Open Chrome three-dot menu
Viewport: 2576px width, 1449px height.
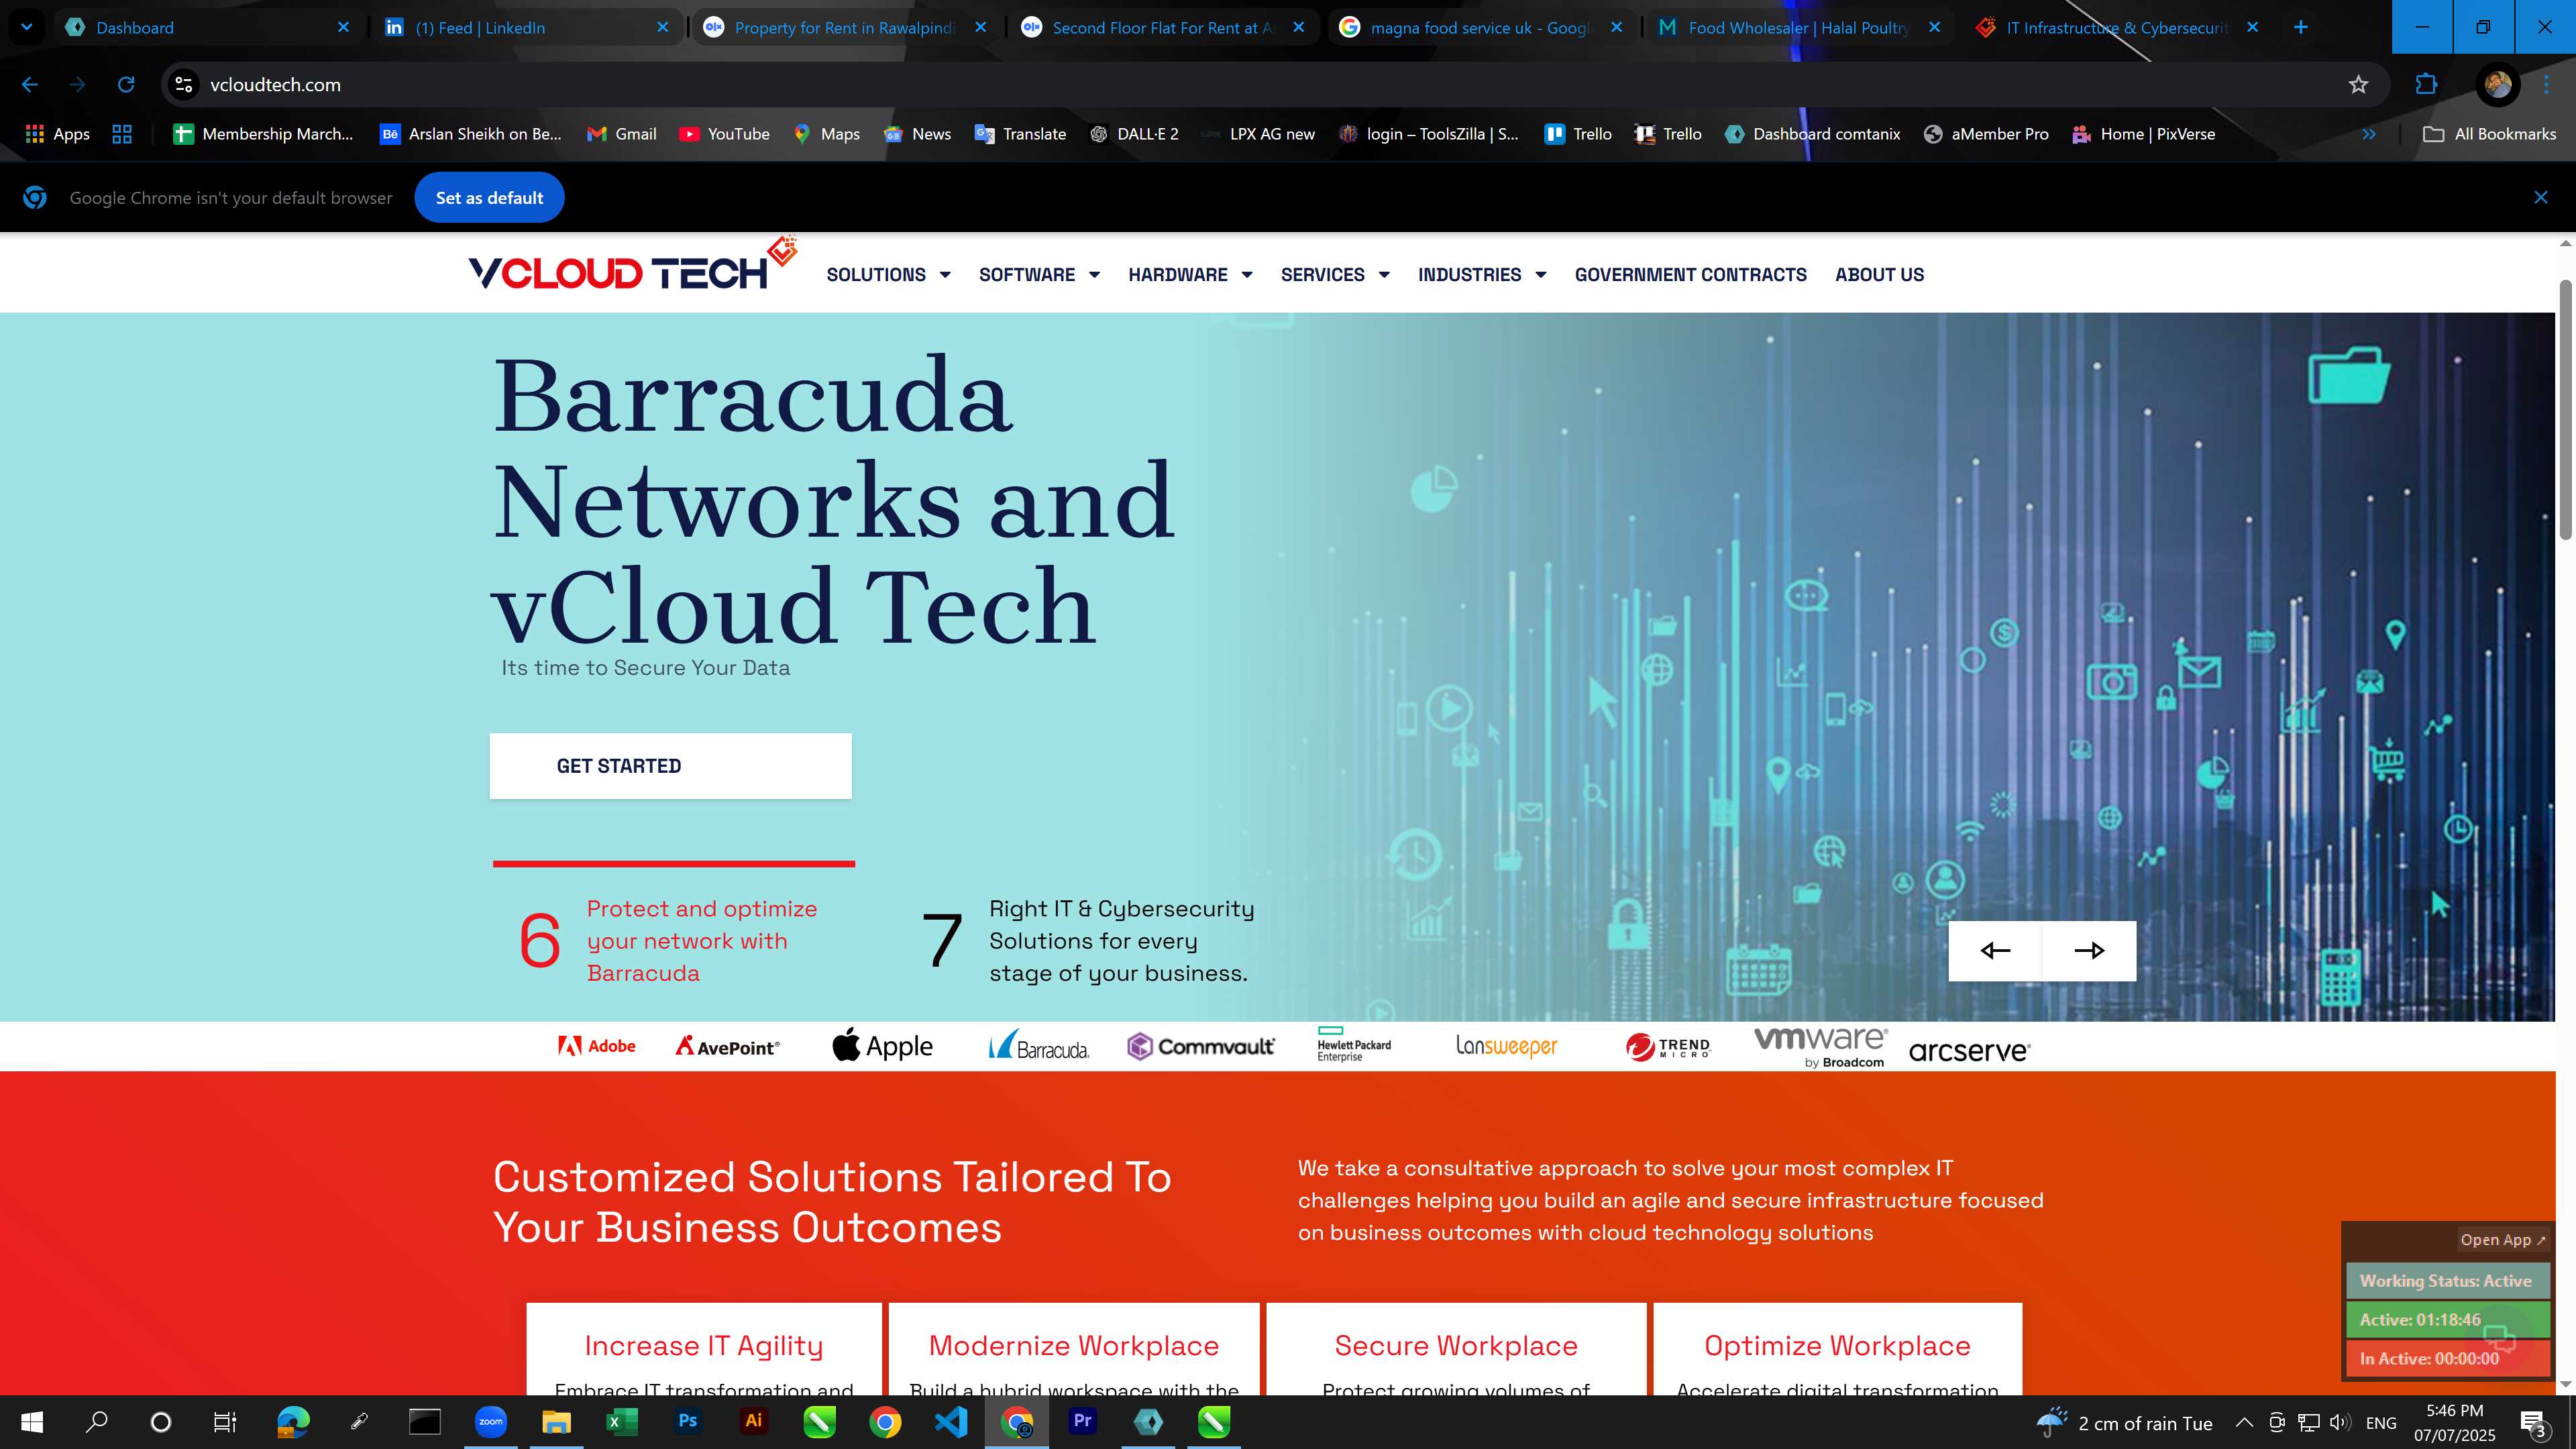(2546, 85)
